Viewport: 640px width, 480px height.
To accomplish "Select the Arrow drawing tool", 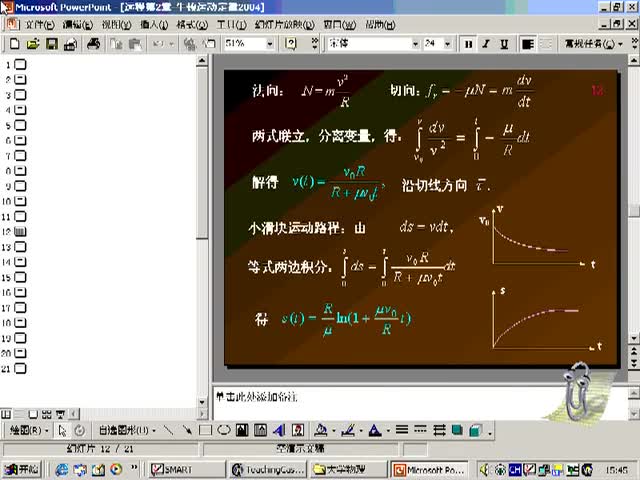I will click(x=187, y=430).
